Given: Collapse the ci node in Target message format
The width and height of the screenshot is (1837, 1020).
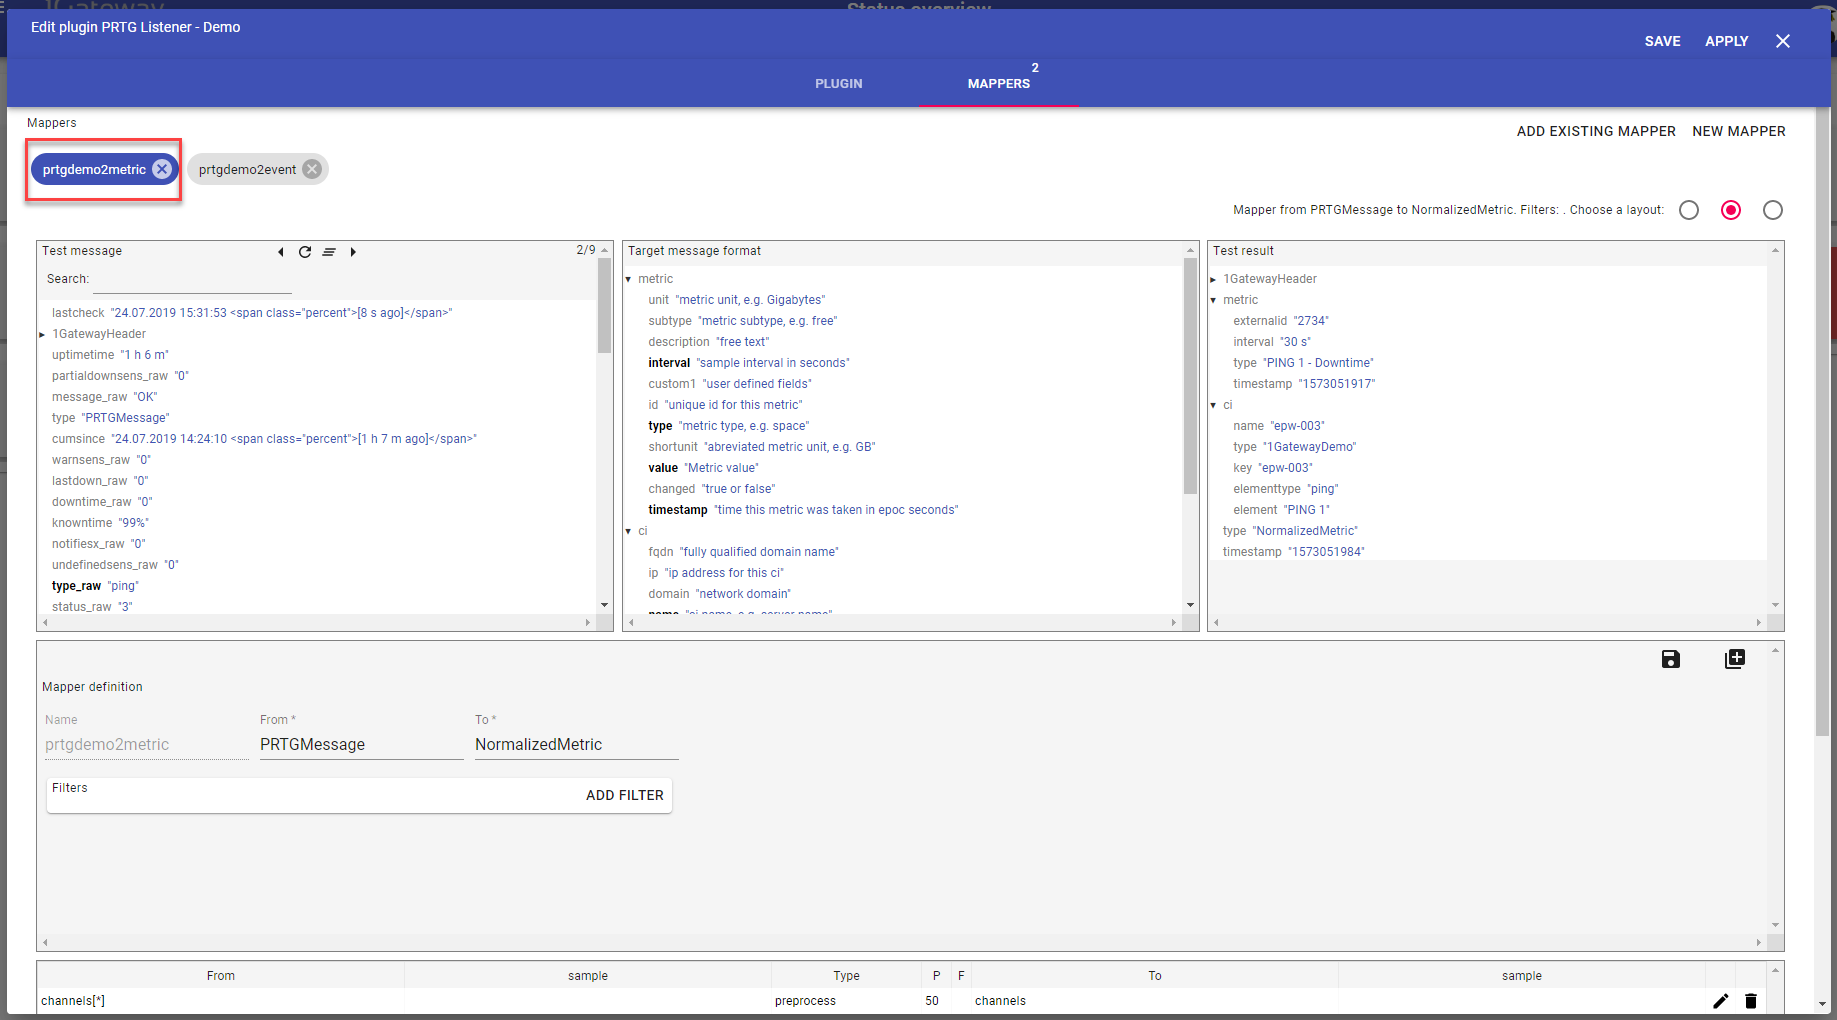Looking at the screenshot, I should coord(628,531).
